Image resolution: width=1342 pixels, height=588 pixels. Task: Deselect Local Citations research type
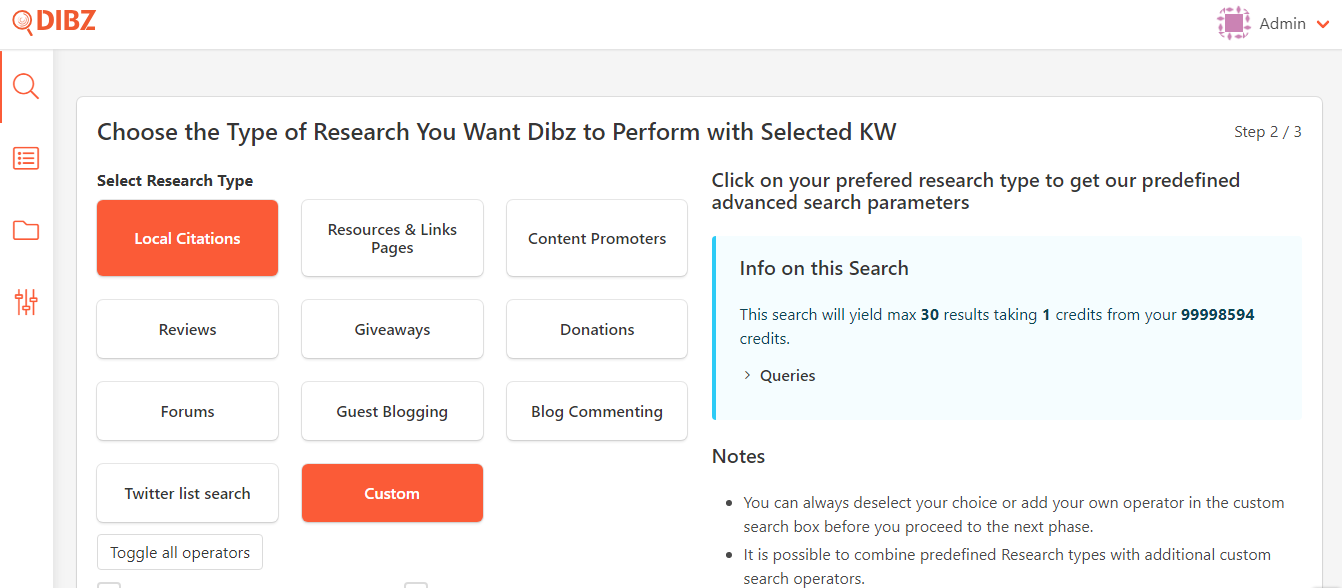187,238
